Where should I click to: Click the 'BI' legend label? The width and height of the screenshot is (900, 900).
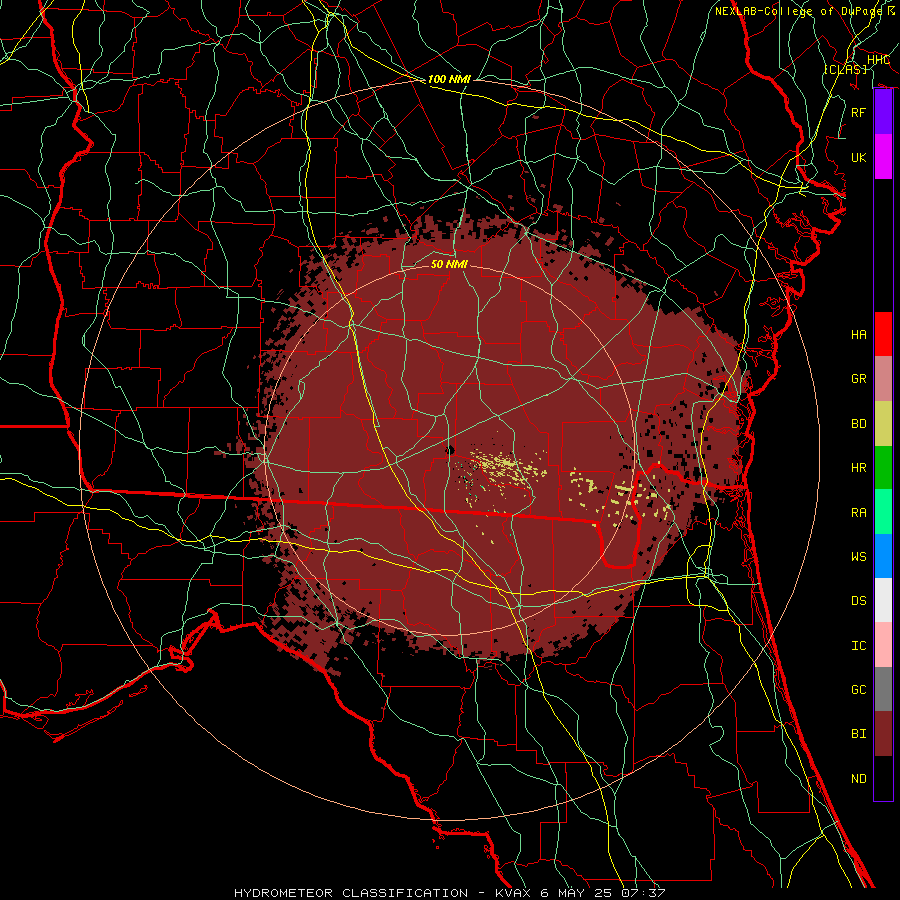859,734
